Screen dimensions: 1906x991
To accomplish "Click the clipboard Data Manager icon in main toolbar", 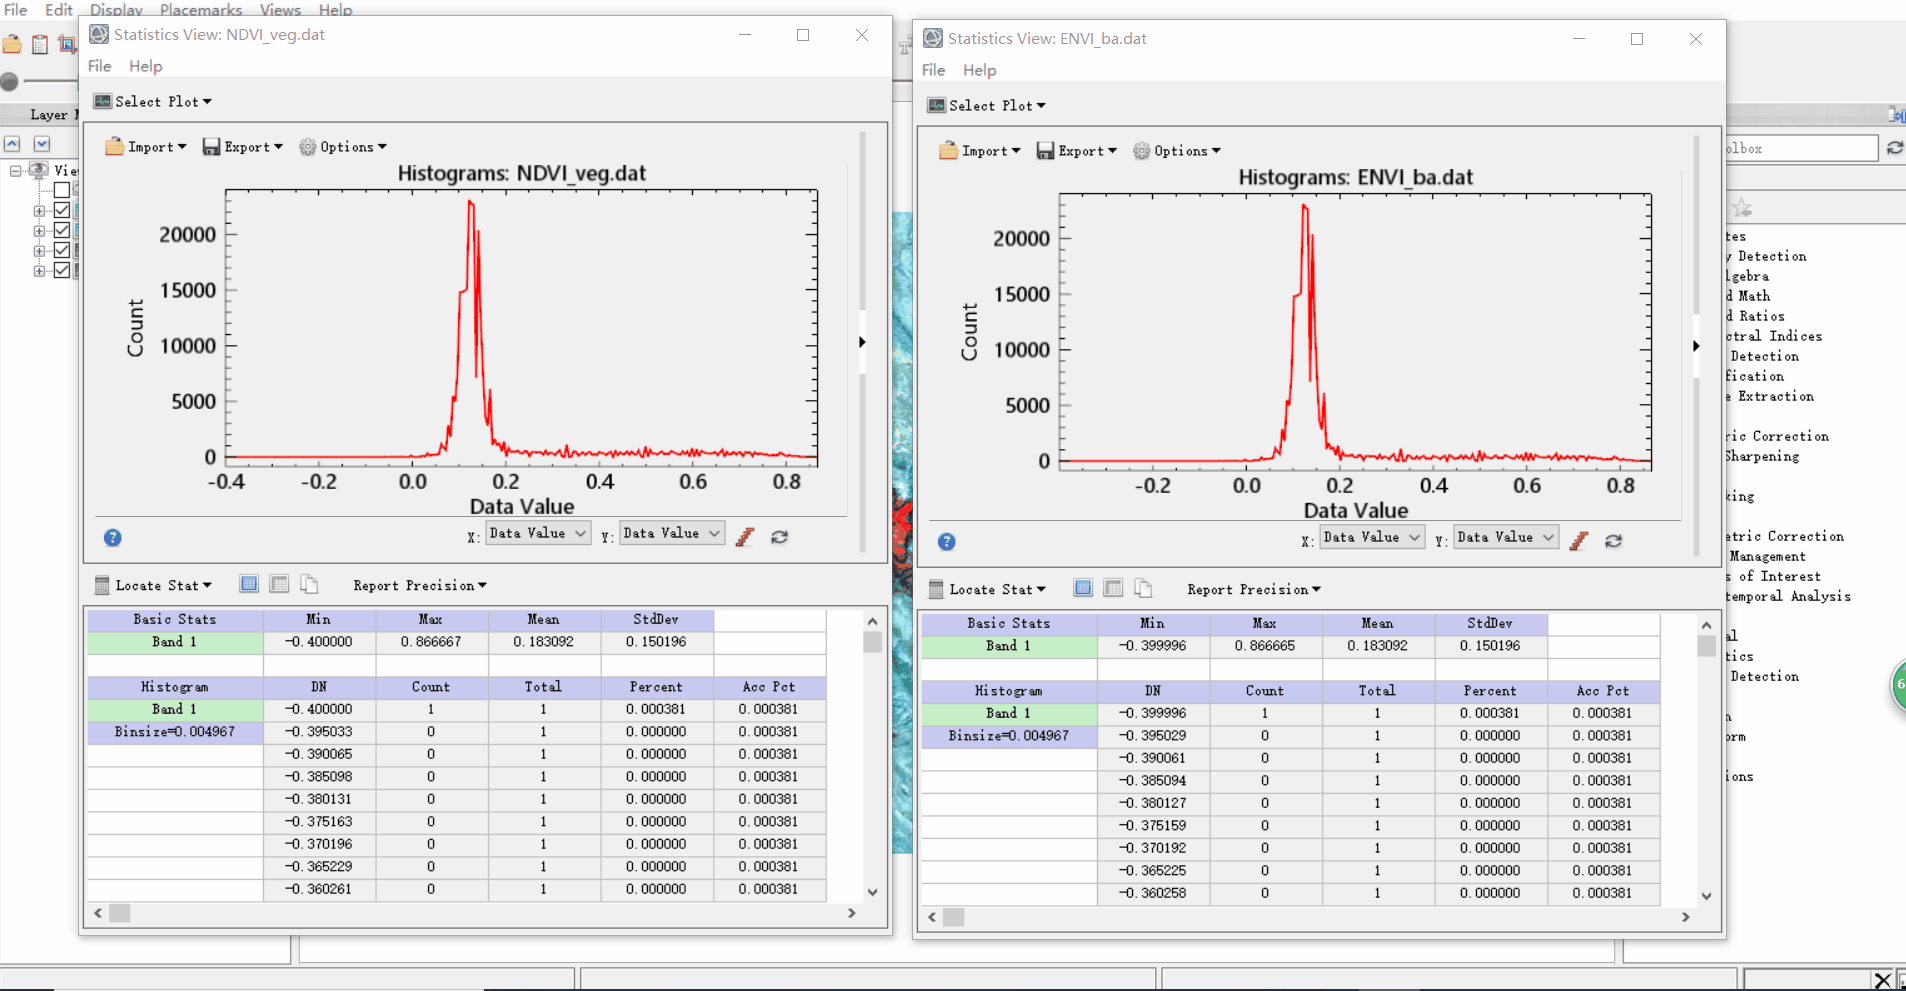I will click(x=40, y=44).
